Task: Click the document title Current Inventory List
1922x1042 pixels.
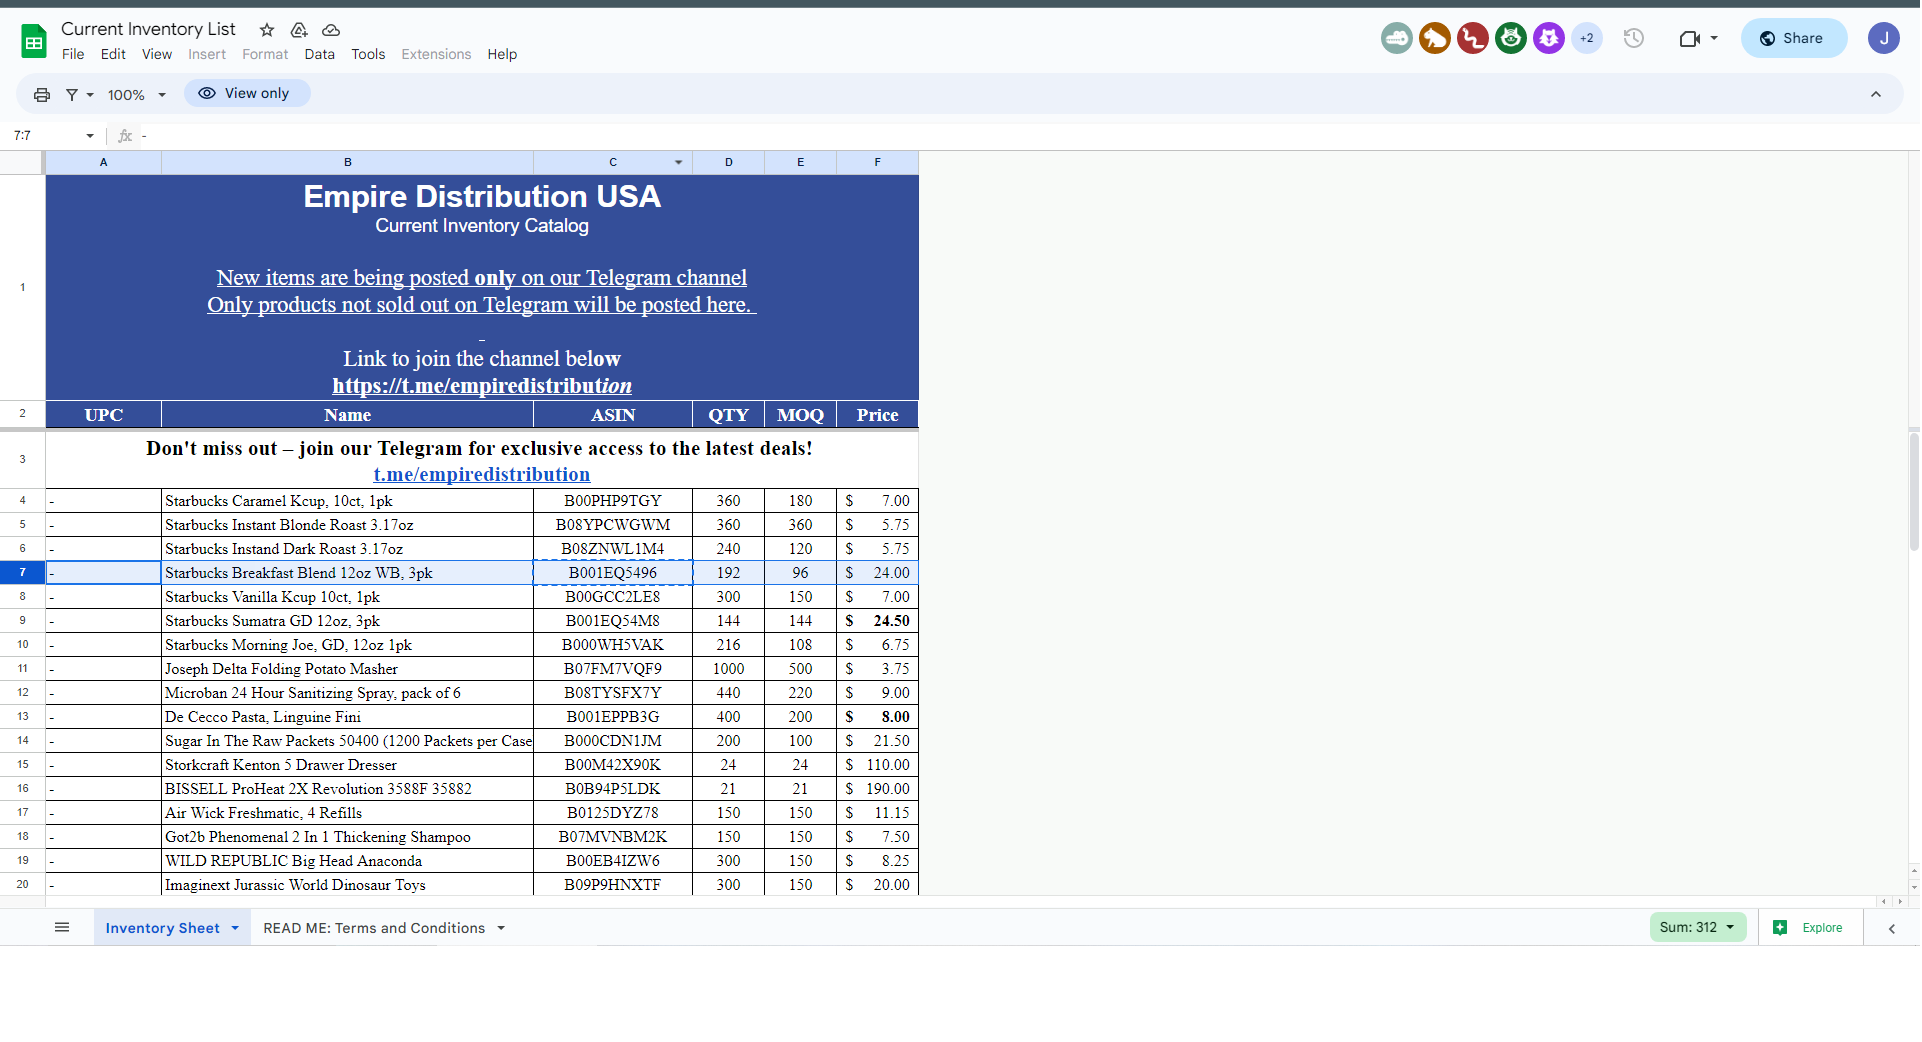Action: coord(148,29)
